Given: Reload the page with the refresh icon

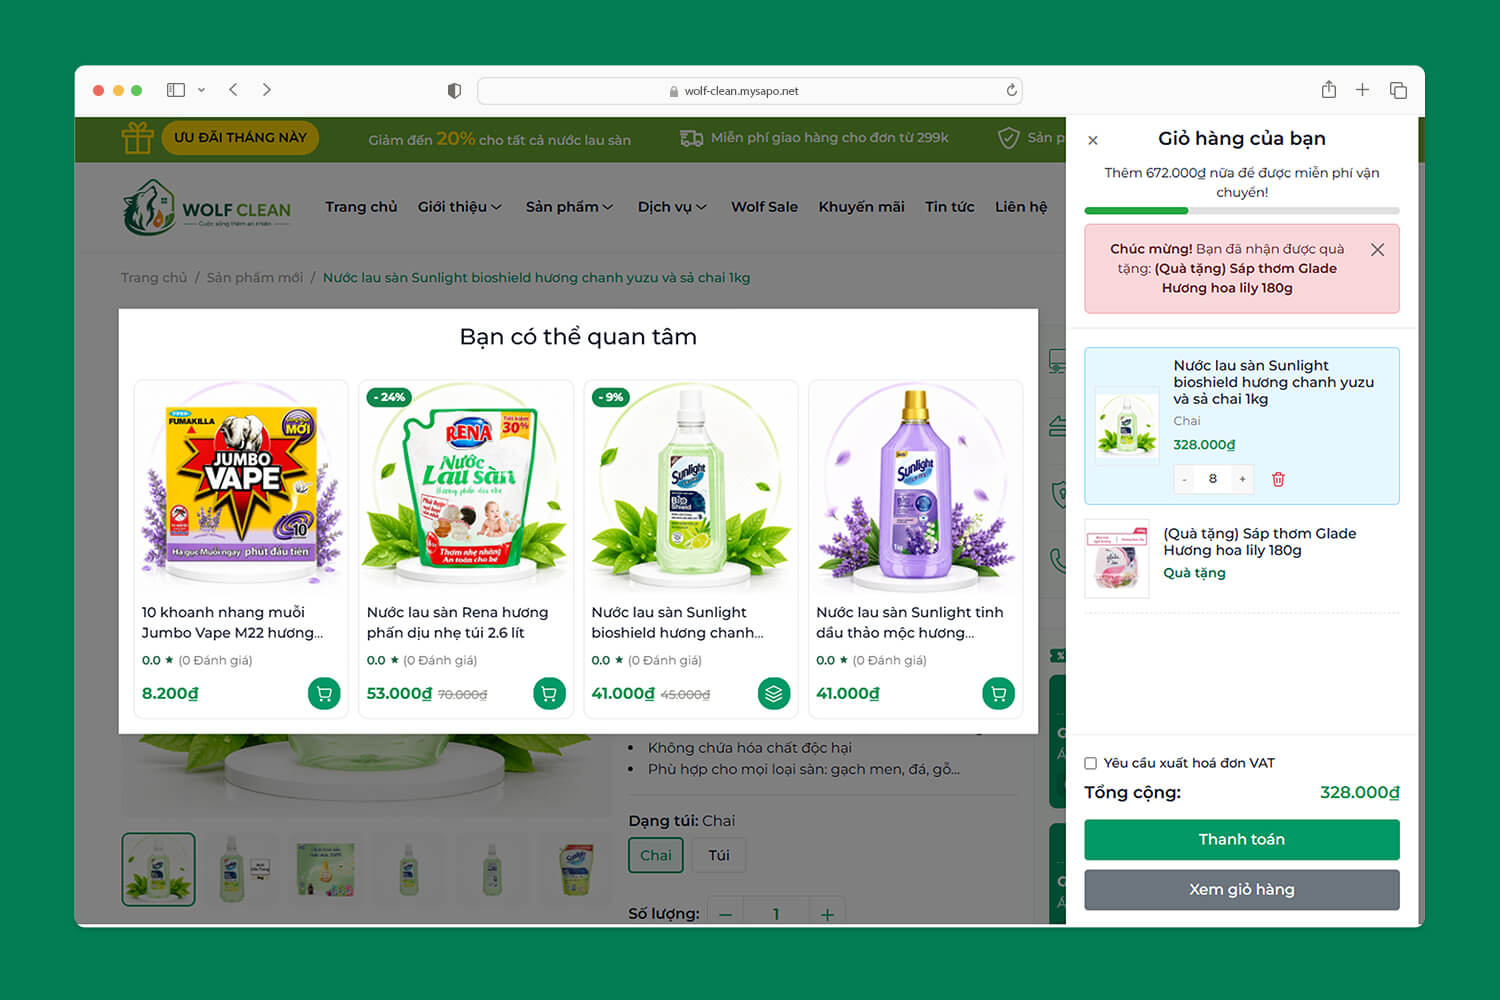Looking at the screenshot, I should pyautogui.click(x=1012, y=90).
